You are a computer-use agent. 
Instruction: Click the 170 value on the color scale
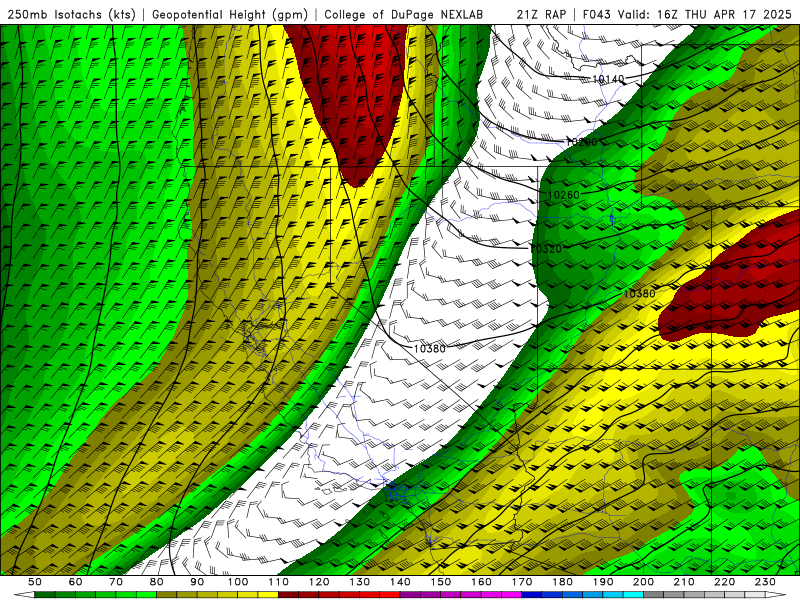522,582
